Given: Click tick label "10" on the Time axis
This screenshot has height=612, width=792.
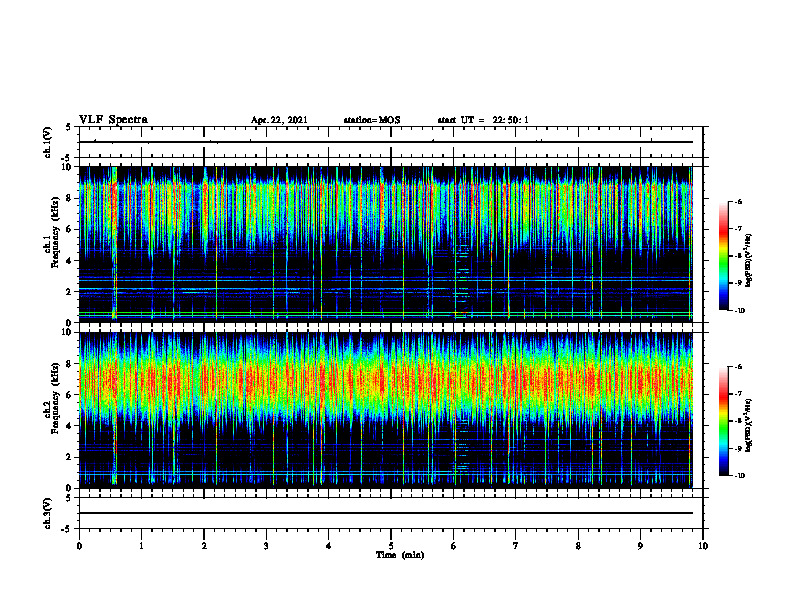Looking at the screenshot, I should (x=703, y=546).
